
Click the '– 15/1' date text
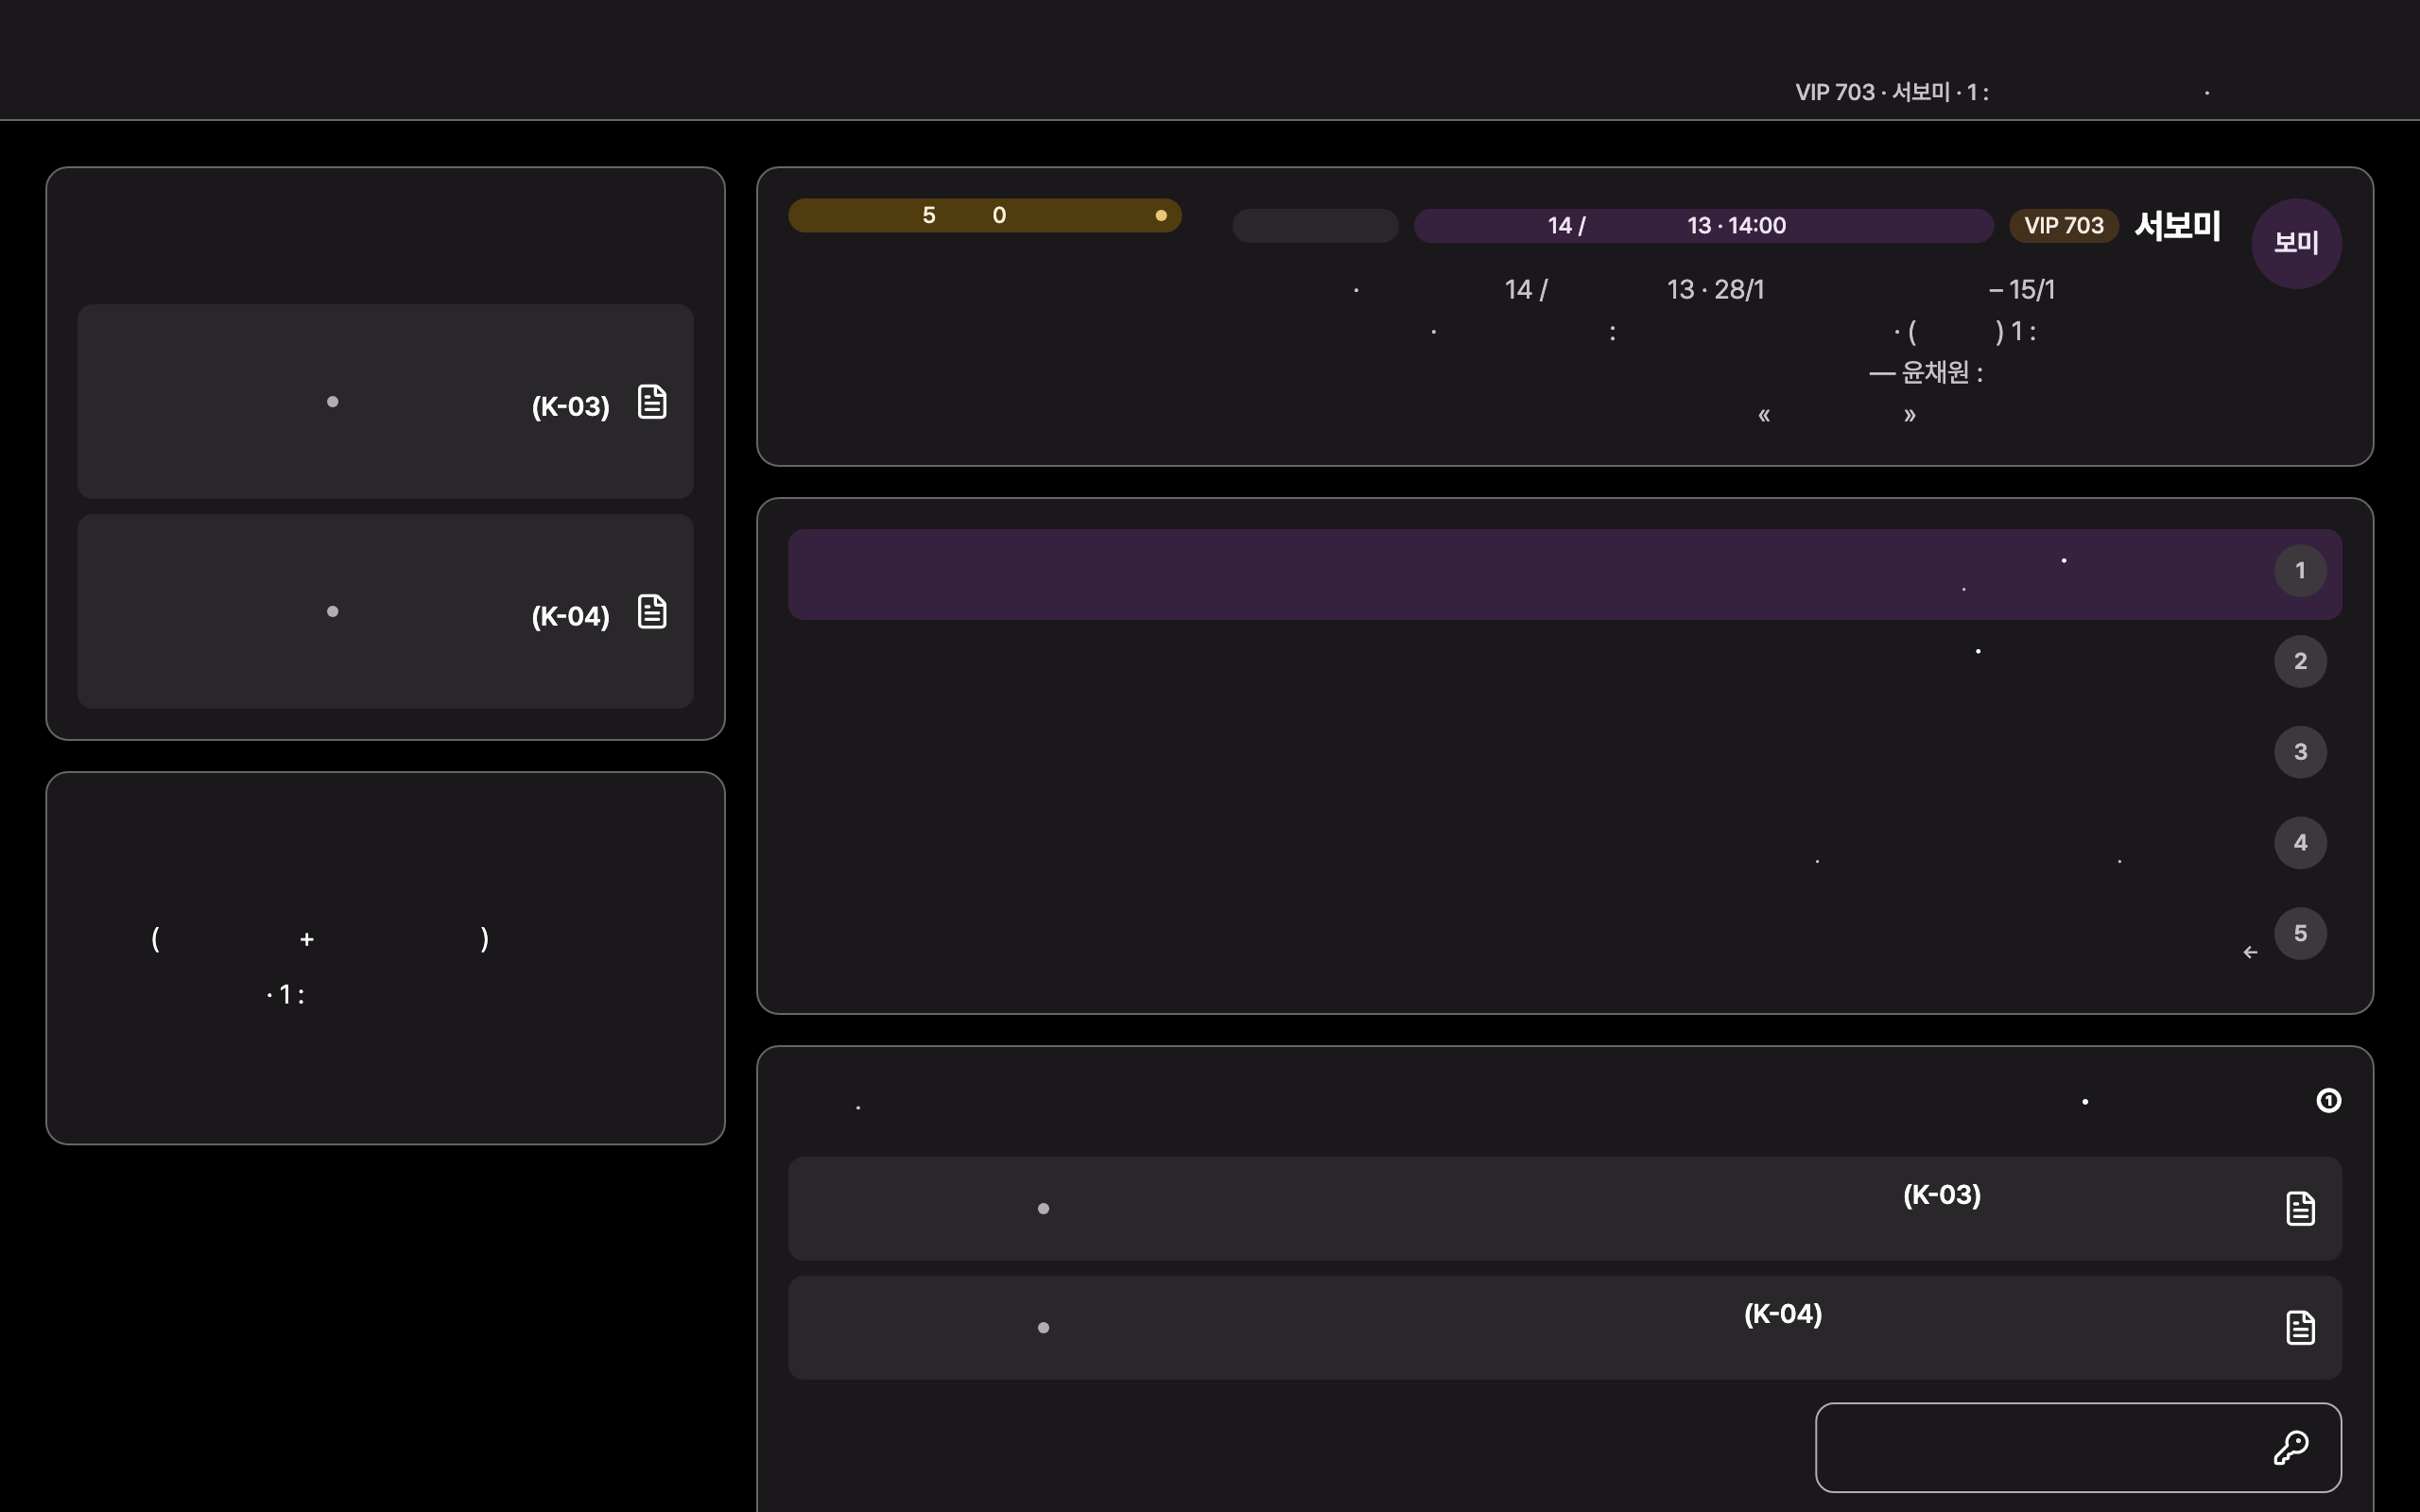coord(2021,290)
